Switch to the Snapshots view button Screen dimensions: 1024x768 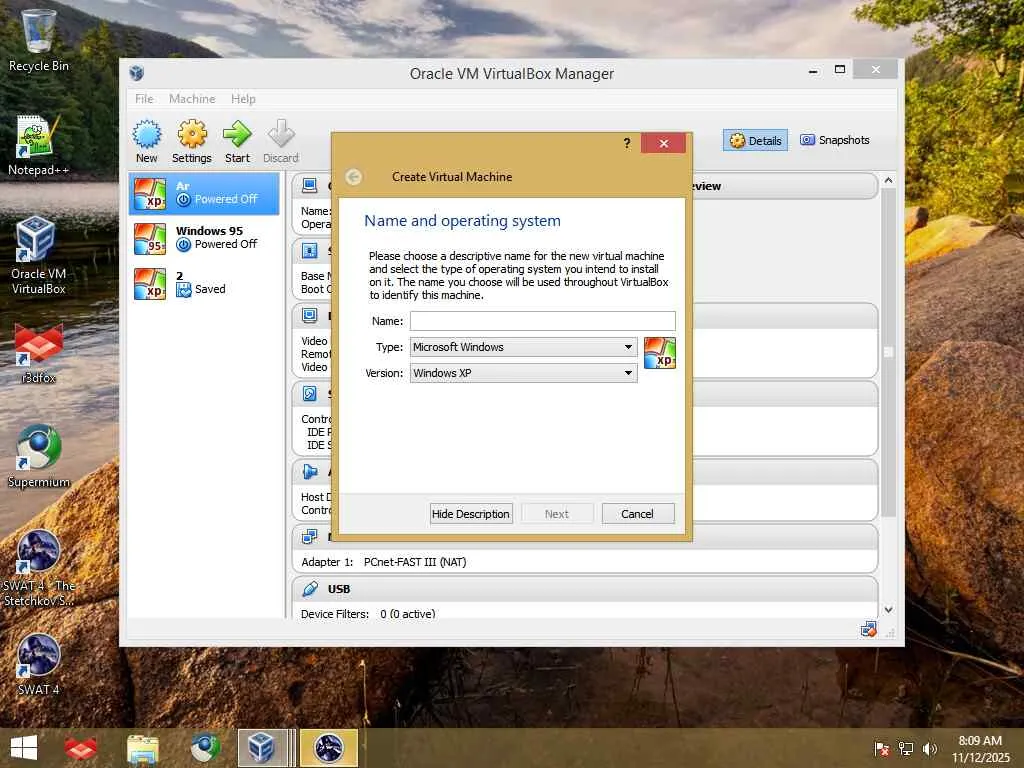835,140
